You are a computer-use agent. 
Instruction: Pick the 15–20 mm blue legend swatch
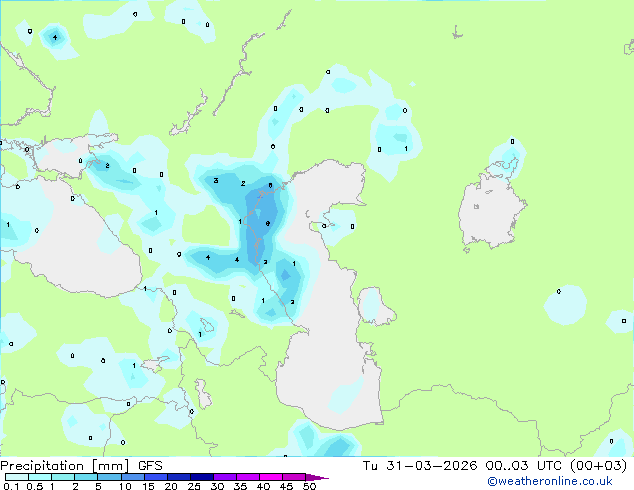(x=156, y=477)
